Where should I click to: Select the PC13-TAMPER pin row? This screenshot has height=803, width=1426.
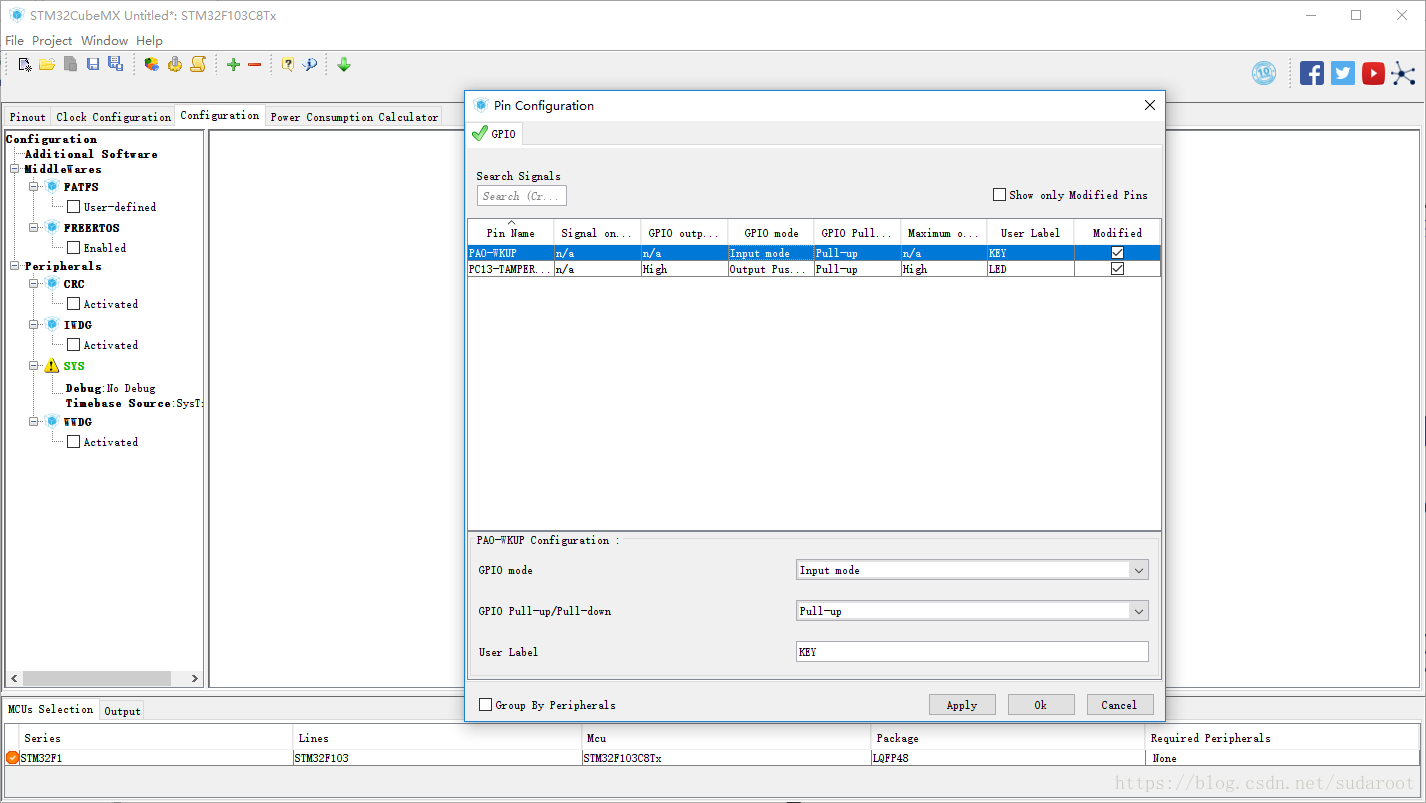814,269
